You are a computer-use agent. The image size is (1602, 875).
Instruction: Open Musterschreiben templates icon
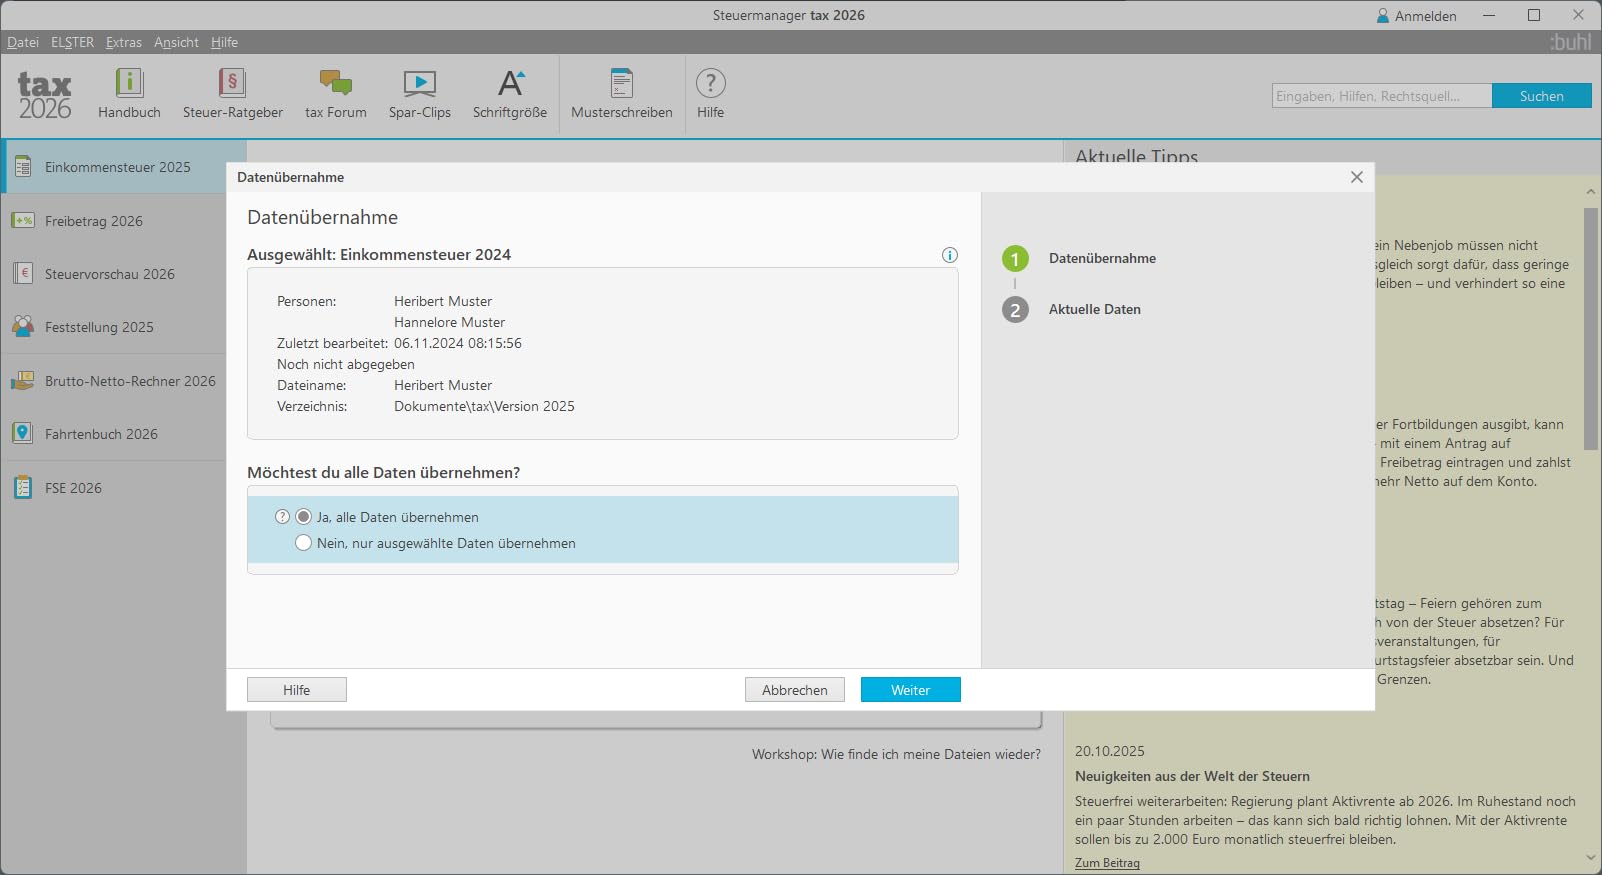point(621,84)
